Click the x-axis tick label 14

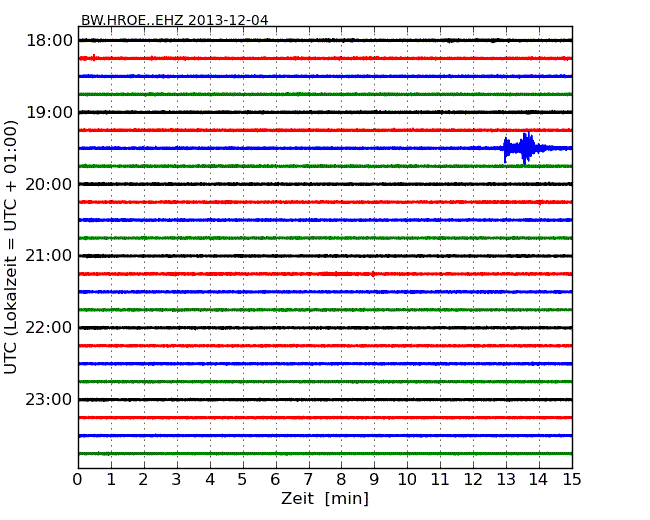pyautogui.click(x=538, y=480)
